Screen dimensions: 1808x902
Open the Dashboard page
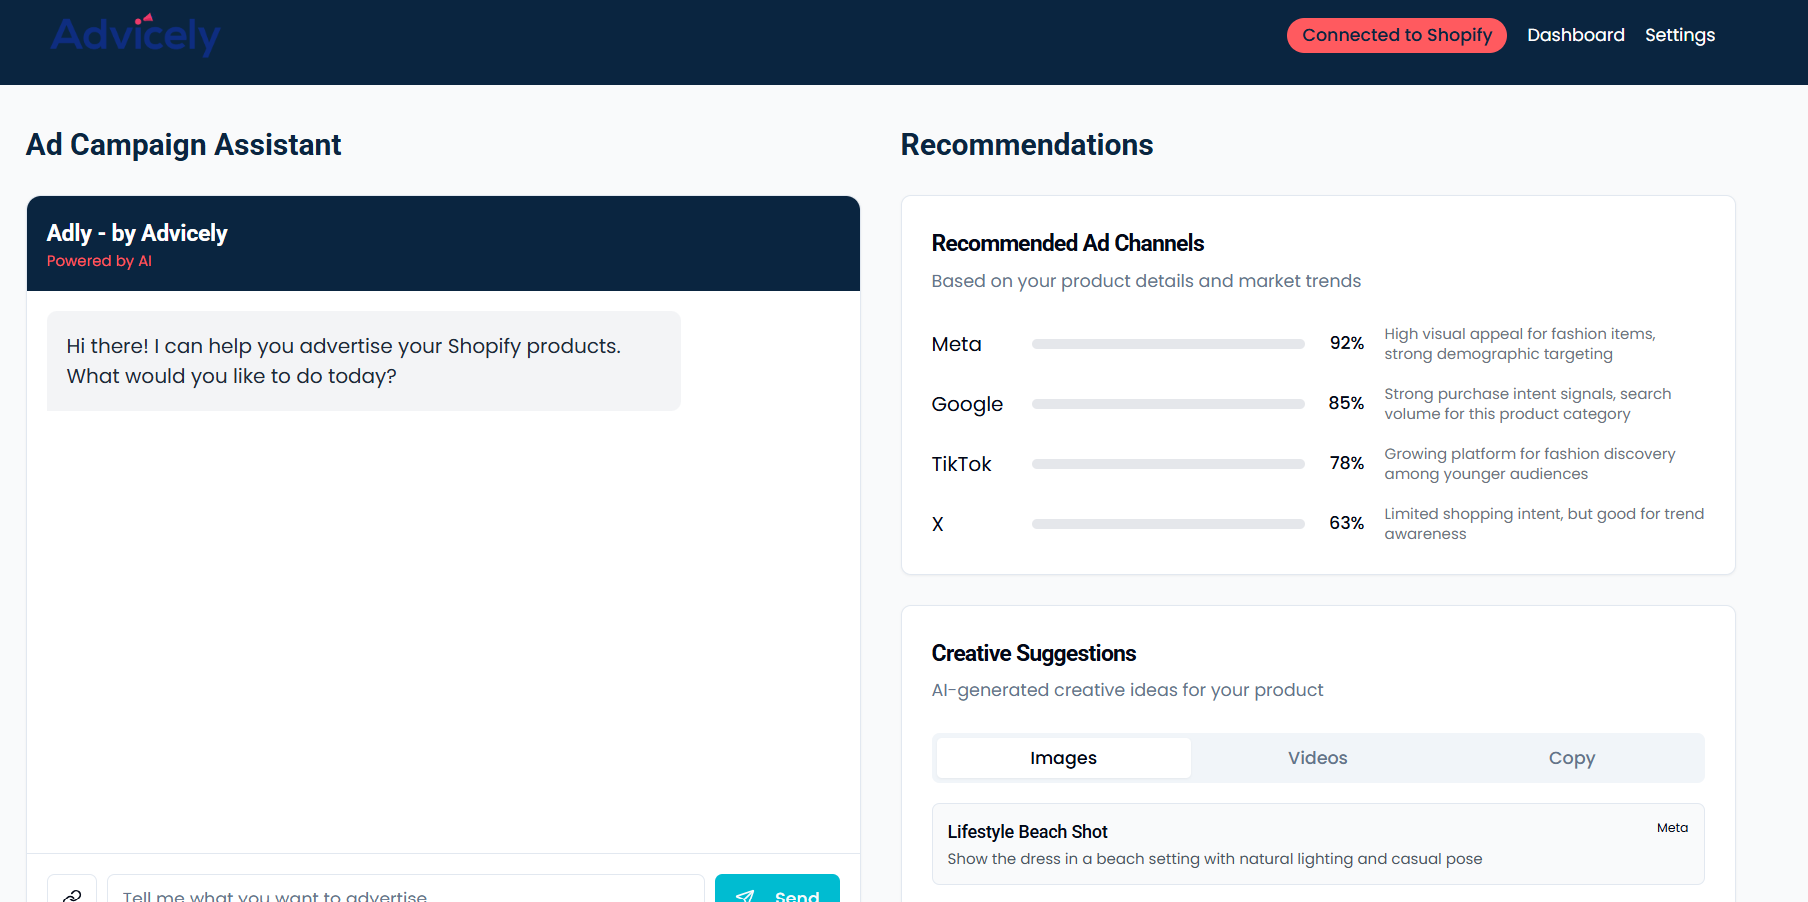pos(1575,35)
